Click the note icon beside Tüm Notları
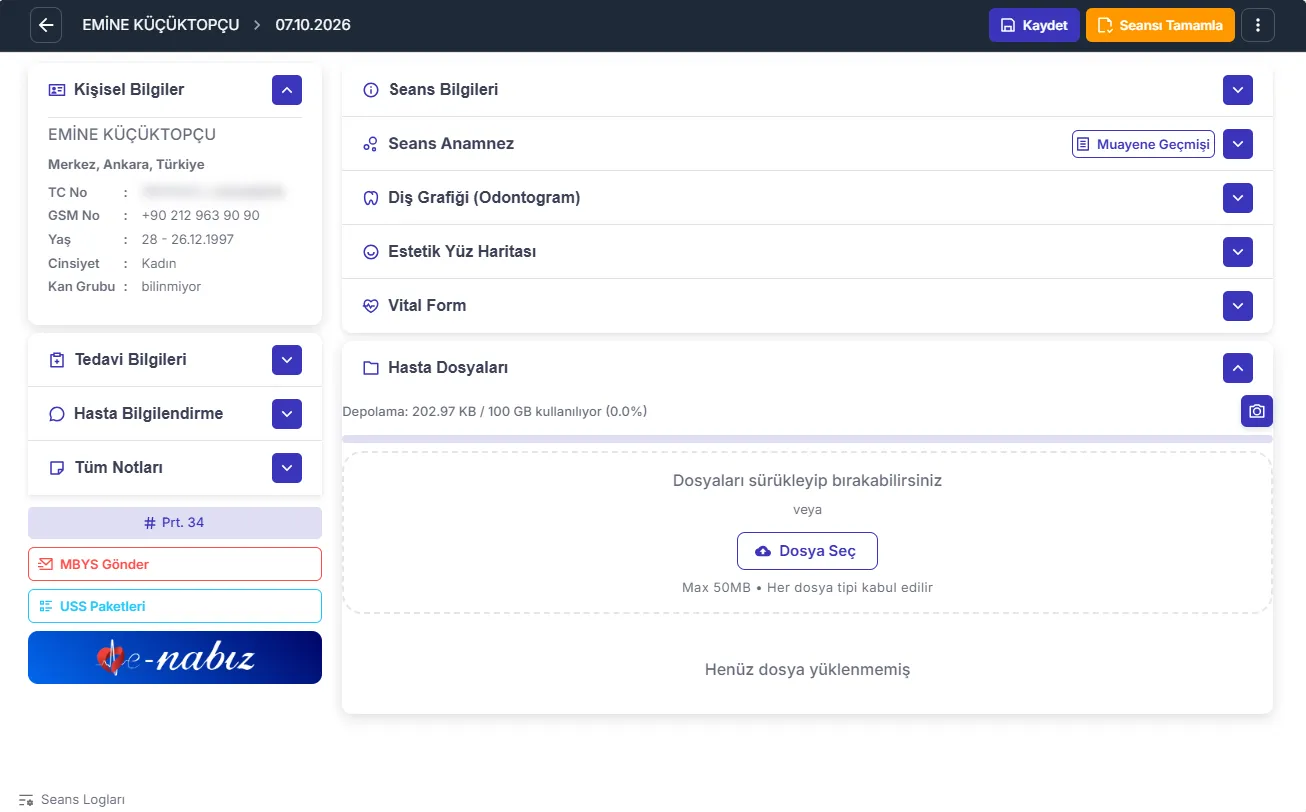 (x=57, y=468)
